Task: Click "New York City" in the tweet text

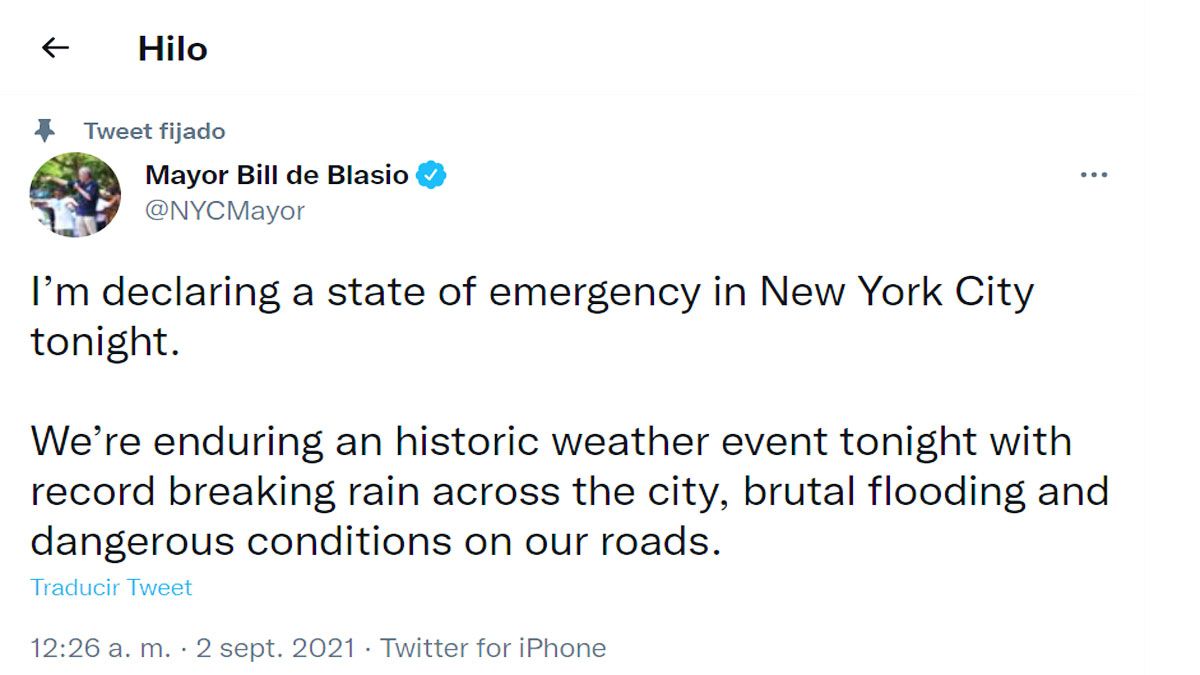Action: tap(896, 293)
